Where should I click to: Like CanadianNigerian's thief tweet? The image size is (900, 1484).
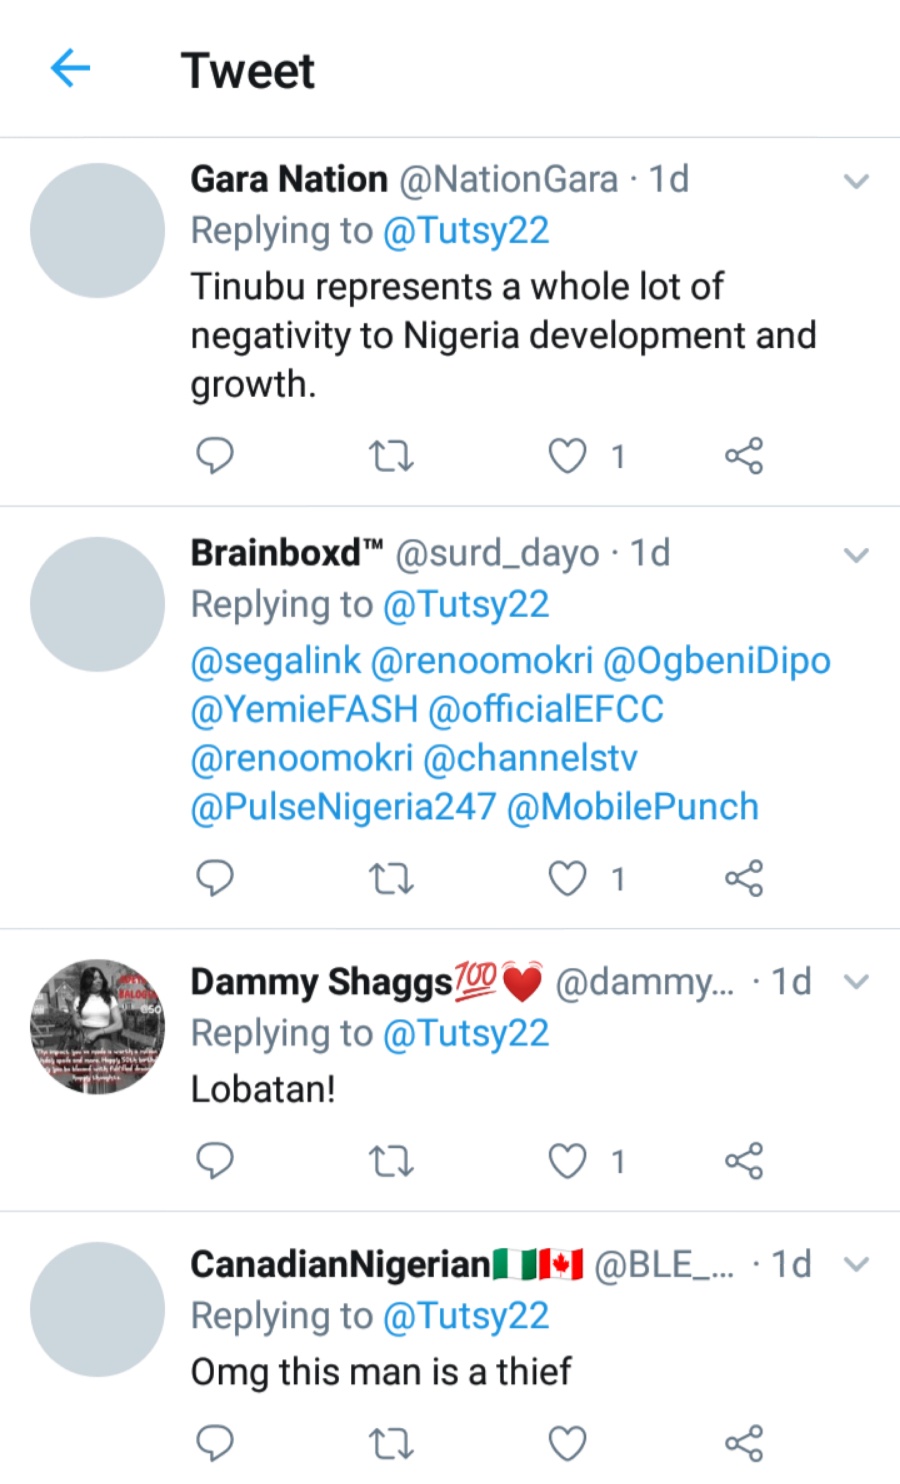pos(567,1443)
